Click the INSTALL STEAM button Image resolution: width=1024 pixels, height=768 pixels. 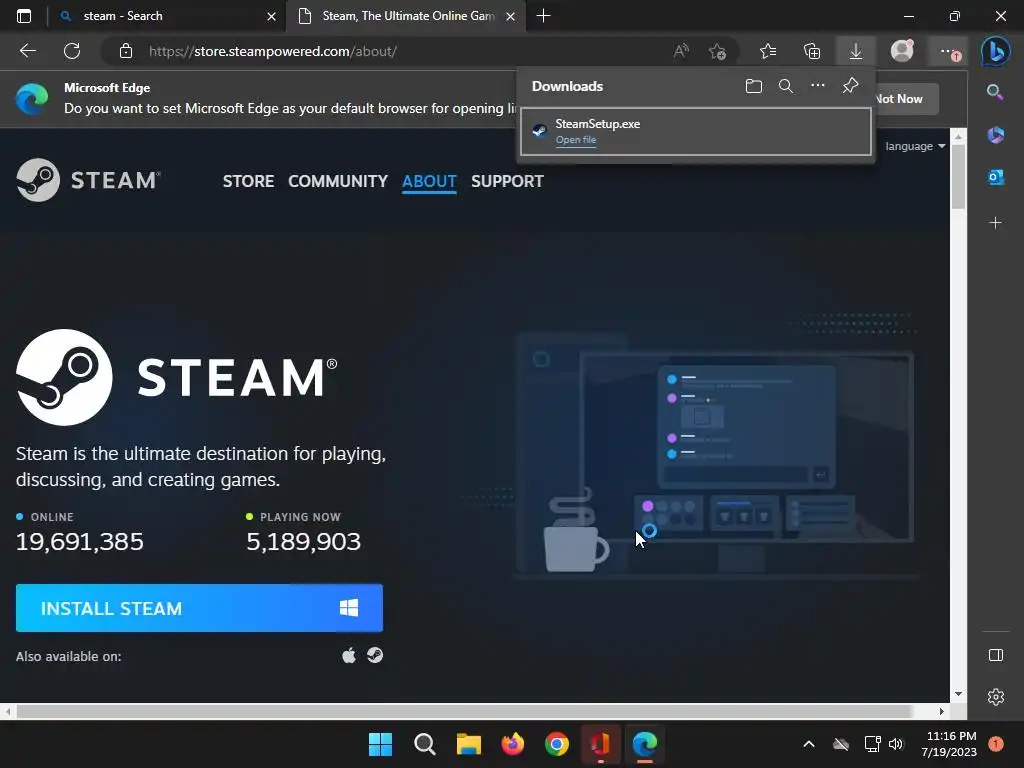click(x=199, y=608)
